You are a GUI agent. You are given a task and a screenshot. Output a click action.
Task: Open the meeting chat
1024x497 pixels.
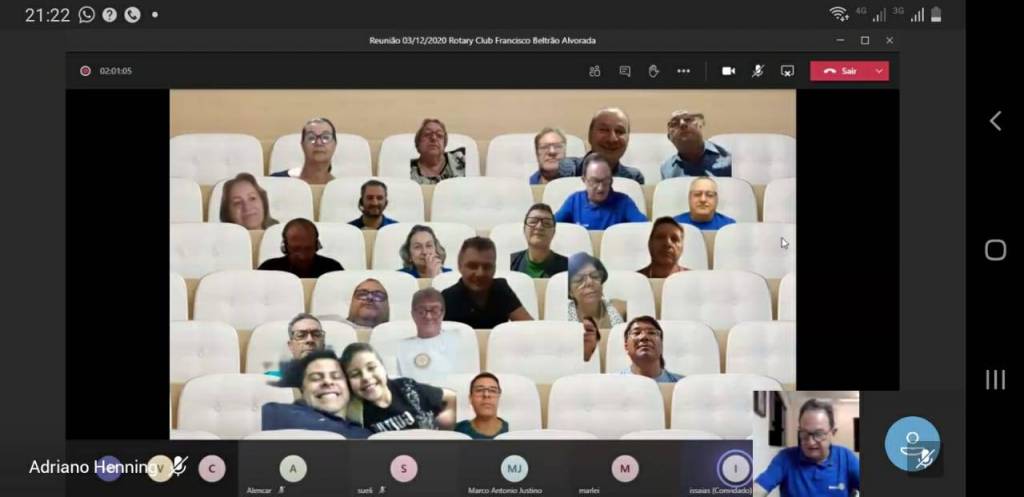[x=625, y=71]
